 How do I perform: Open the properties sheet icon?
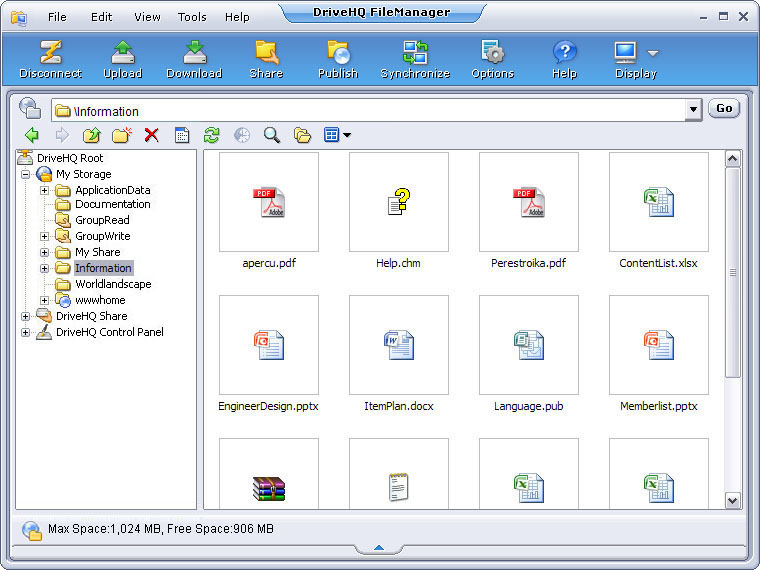[182, 135]
